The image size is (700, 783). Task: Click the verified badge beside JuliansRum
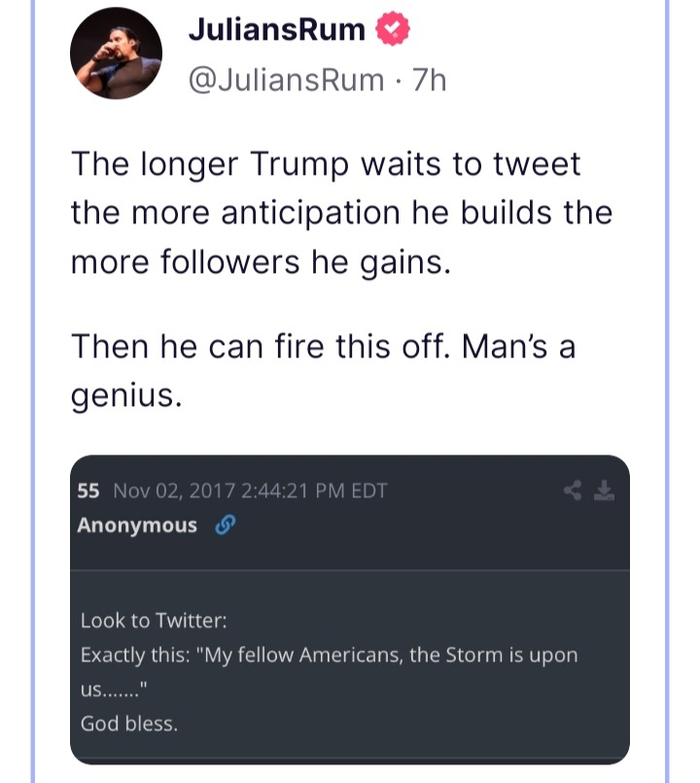391,31
